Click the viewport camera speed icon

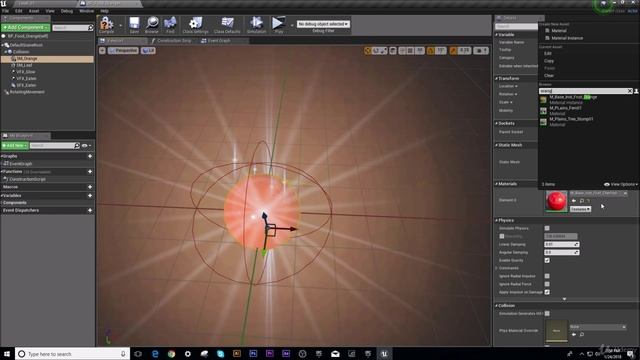[x=480, y=51]
